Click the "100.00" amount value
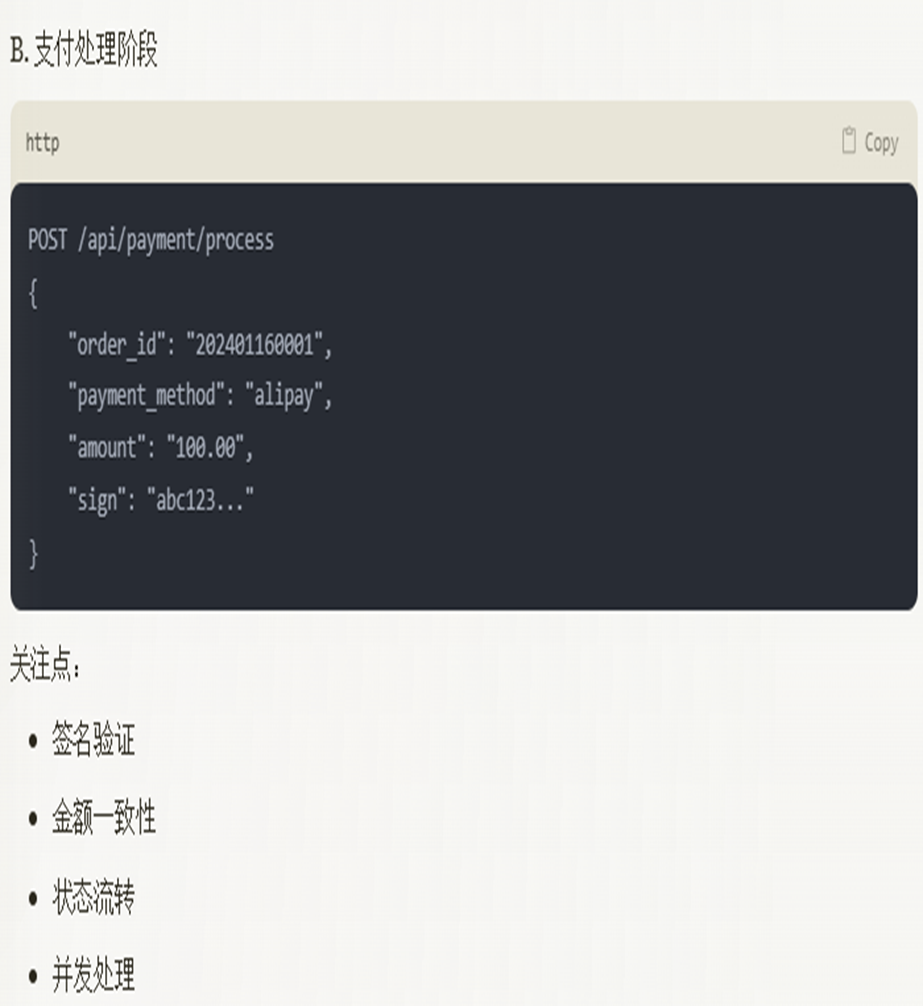Screen dimensions: 923x1006 click(x=205, y=447)
